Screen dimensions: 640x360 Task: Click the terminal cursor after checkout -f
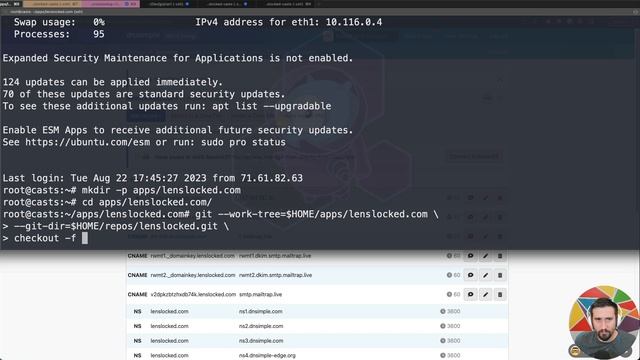(x=84, y=238)
